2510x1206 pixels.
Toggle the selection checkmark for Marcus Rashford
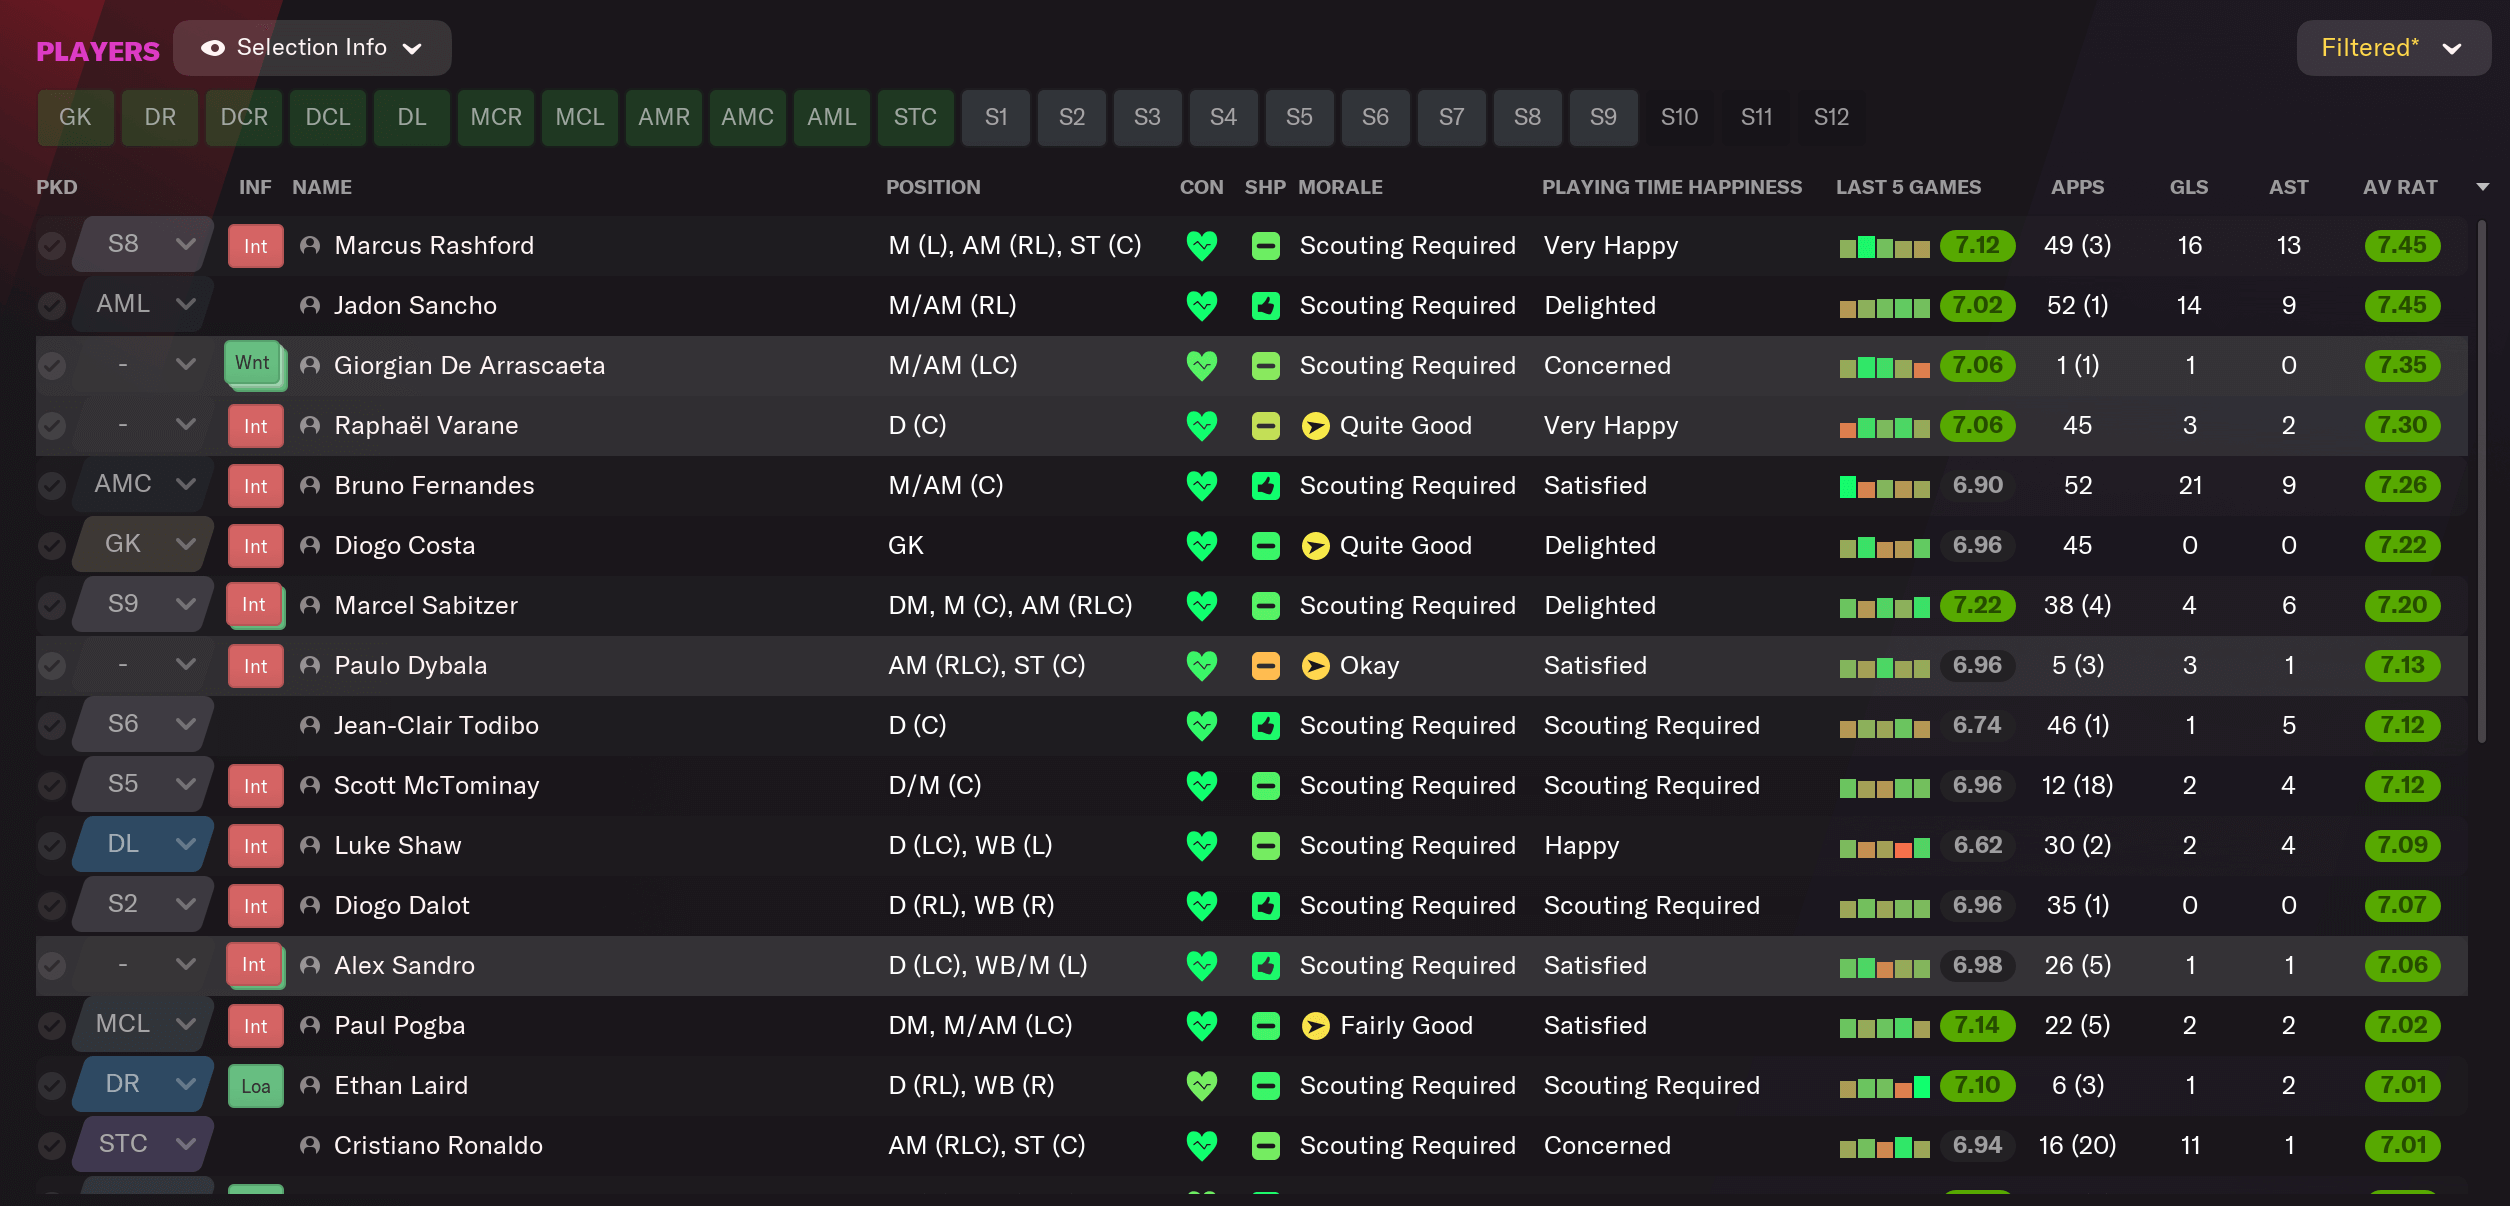(x=51, y=245)
